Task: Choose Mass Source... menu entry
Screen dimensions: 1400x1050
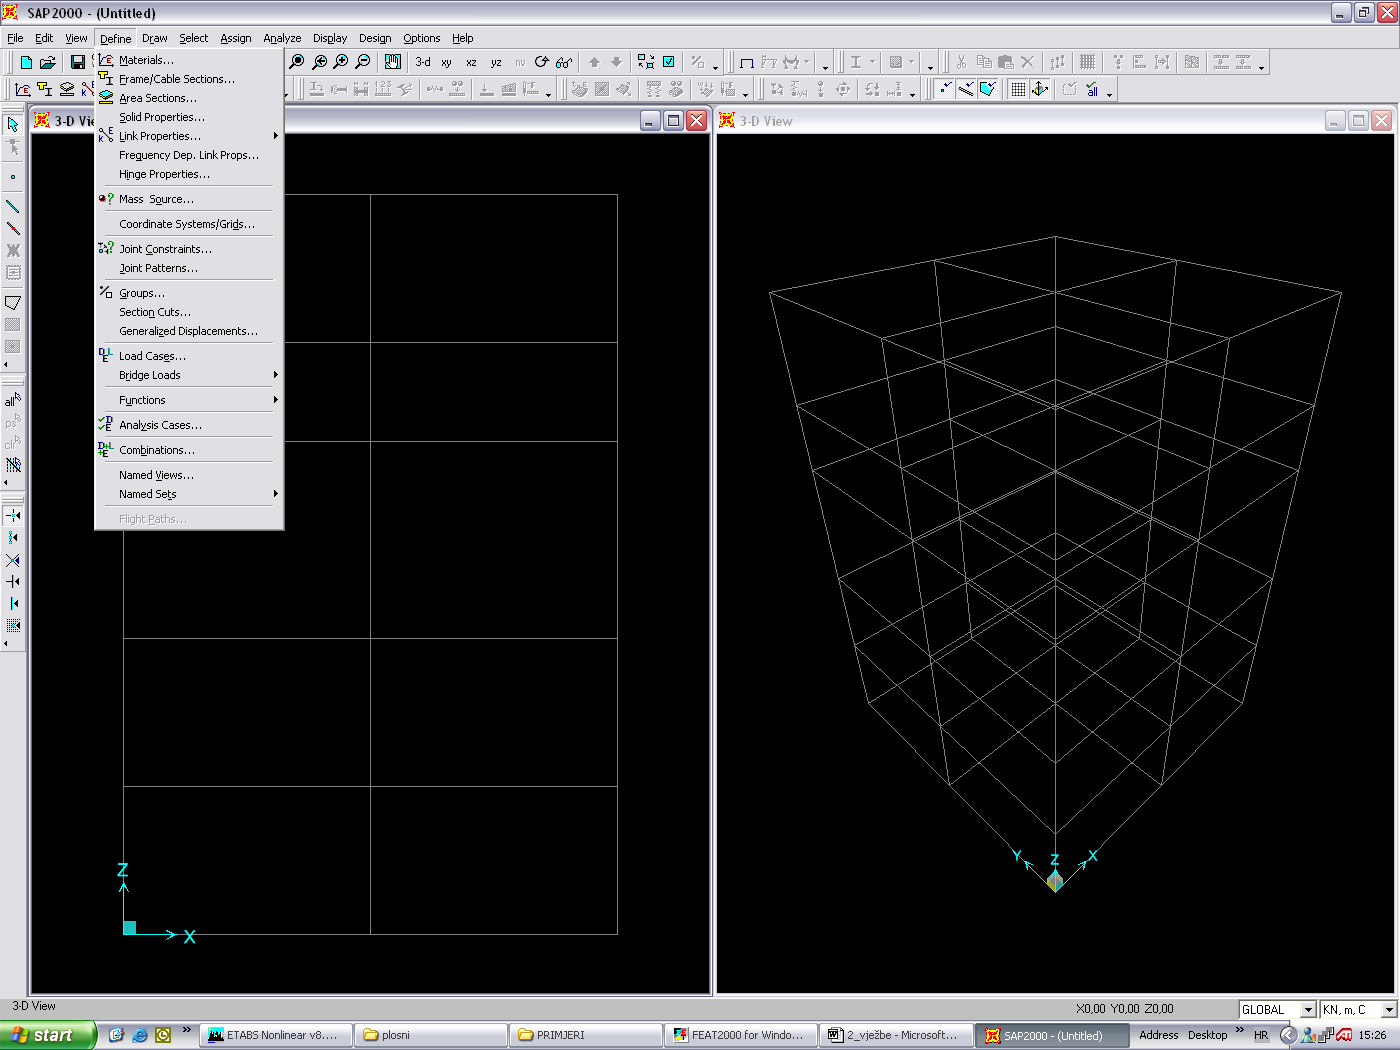Action: point(189,199)
